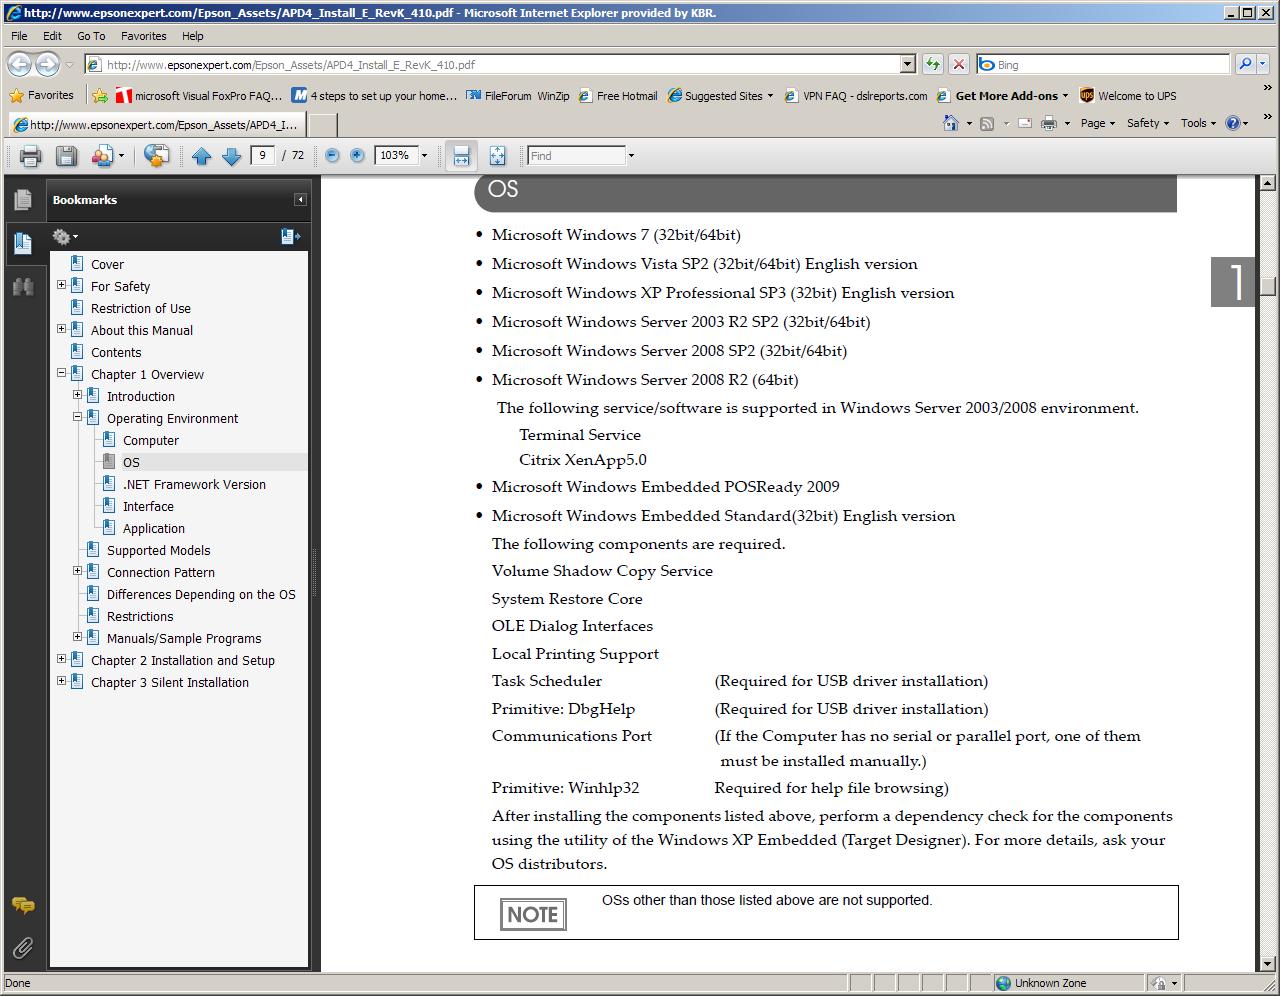The height and width of the screenshot is (996, 1280).
Task: Open the Help menu
Action: 193,36
